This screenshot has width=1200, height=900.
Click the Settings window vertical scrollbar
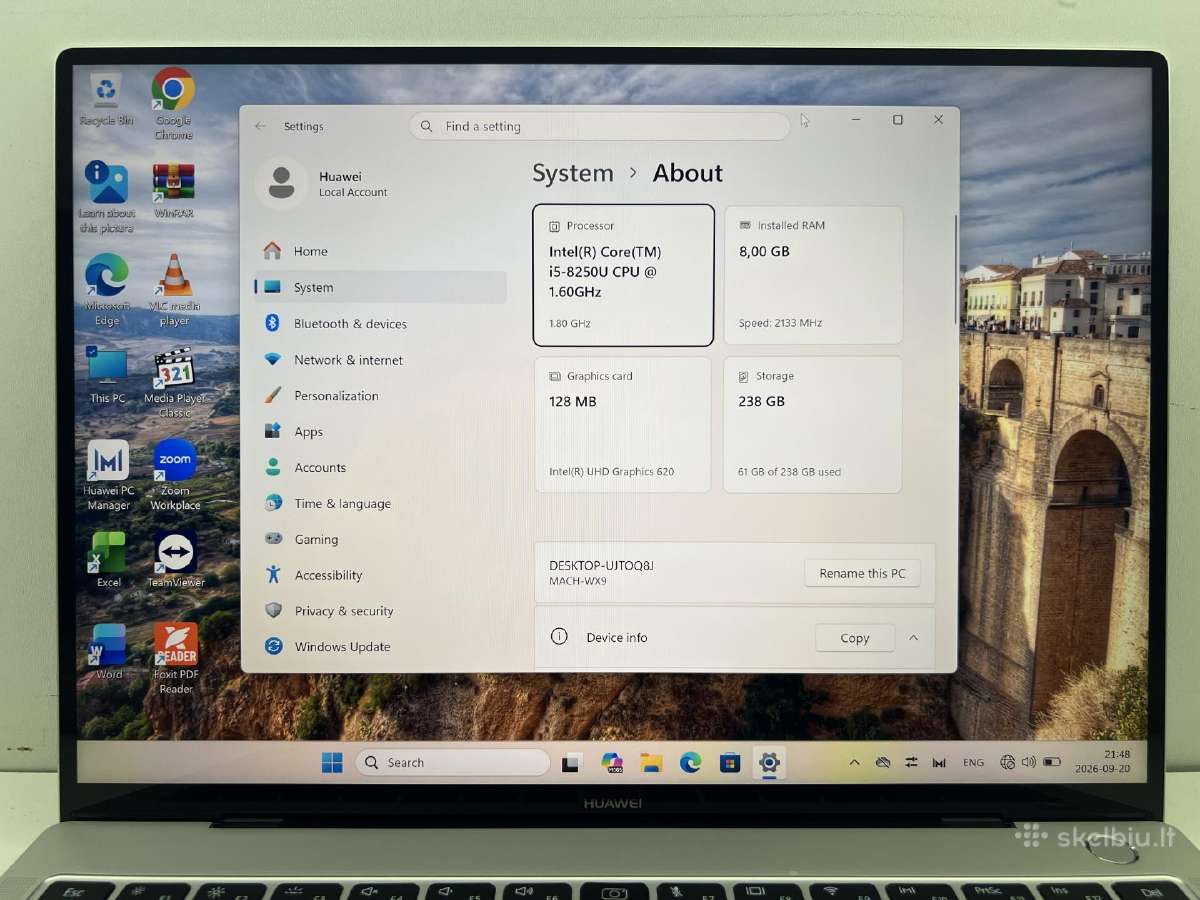pyautogui.click(x=954, y=268)
